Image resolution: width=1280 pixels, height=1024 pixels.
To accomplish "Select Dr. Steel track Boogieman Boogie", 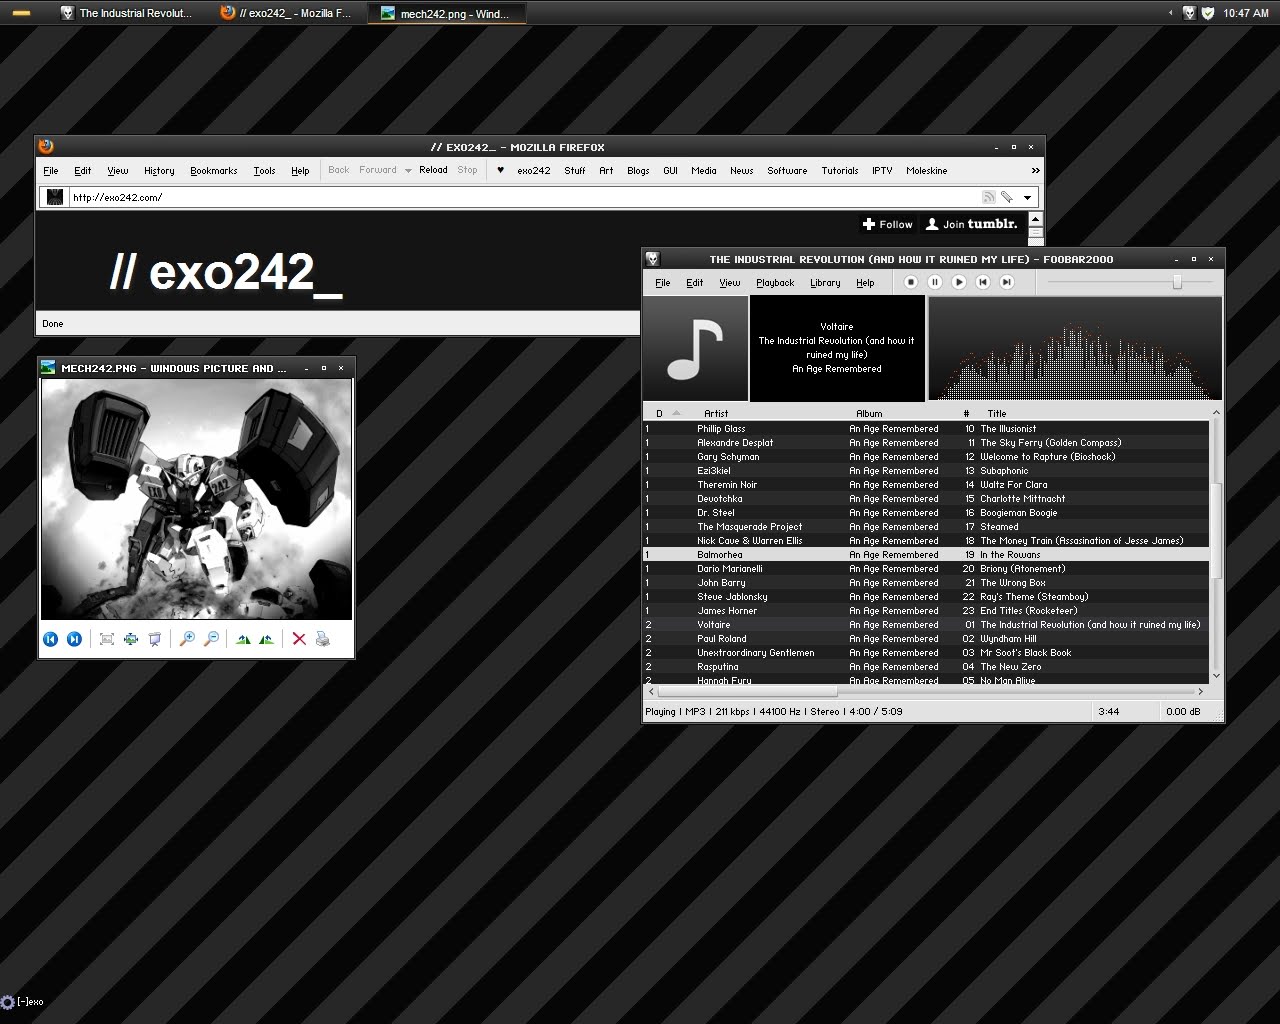I will 926,513.
